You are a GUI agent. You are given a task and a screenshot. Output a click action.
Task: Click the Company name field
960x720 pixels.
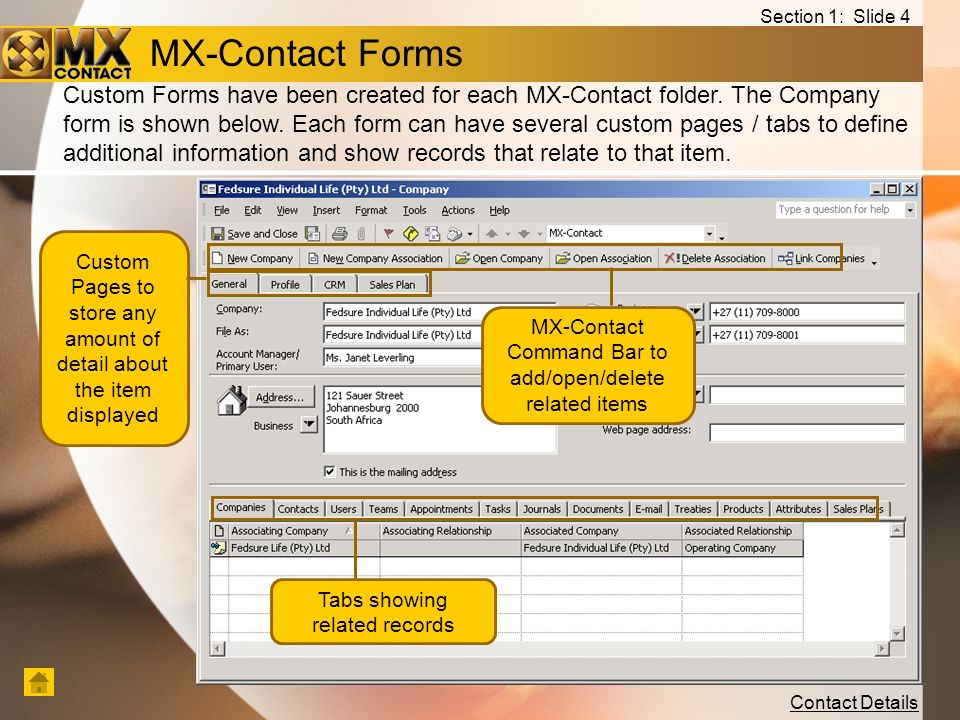(x=439, y=312)
